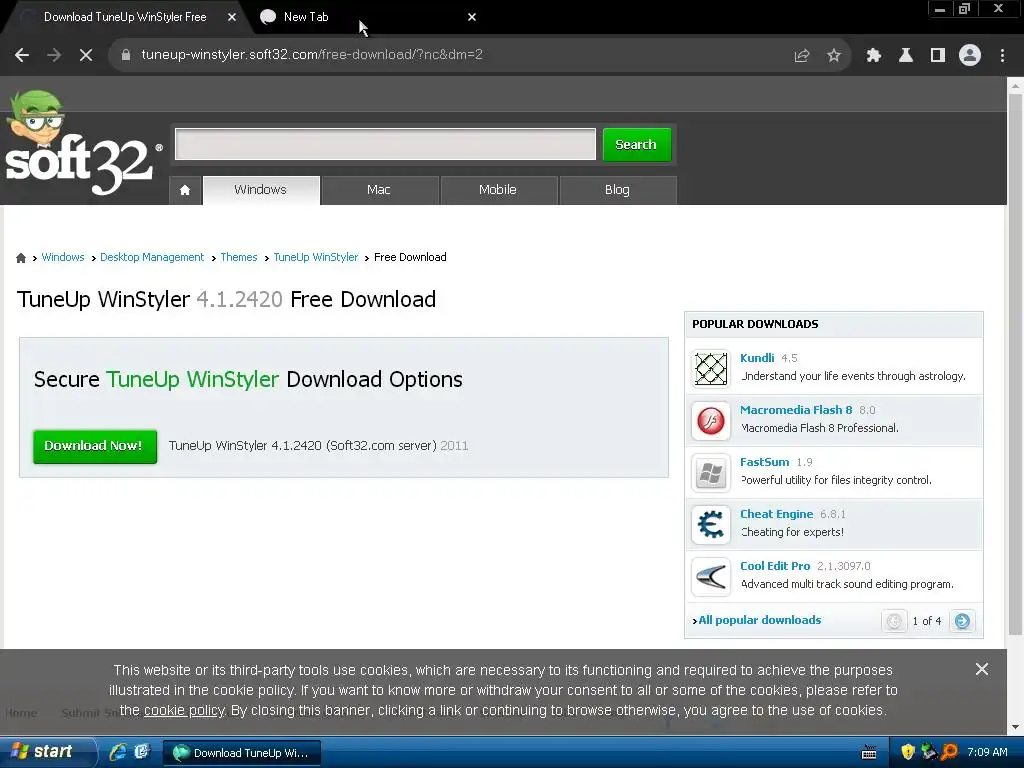Close the Download TuneUp WinStyler tab
The image size is (1024, 768).
[x=232, y=17]
